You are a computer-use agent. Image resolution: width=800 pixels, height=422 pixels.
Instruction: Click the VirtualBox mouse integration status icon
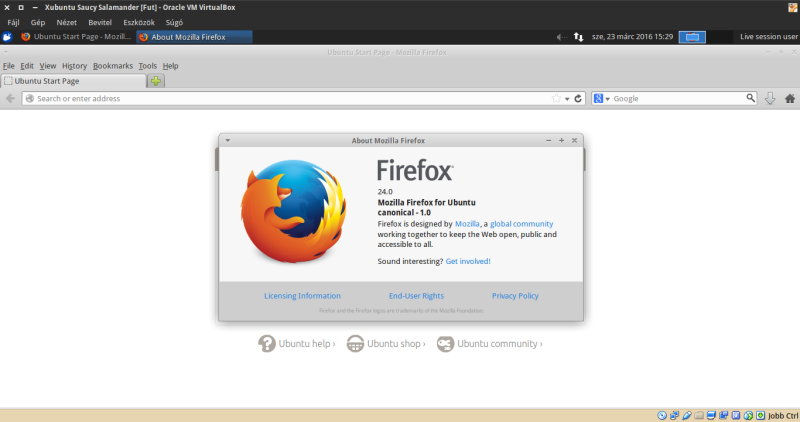[x=748, y=415]
